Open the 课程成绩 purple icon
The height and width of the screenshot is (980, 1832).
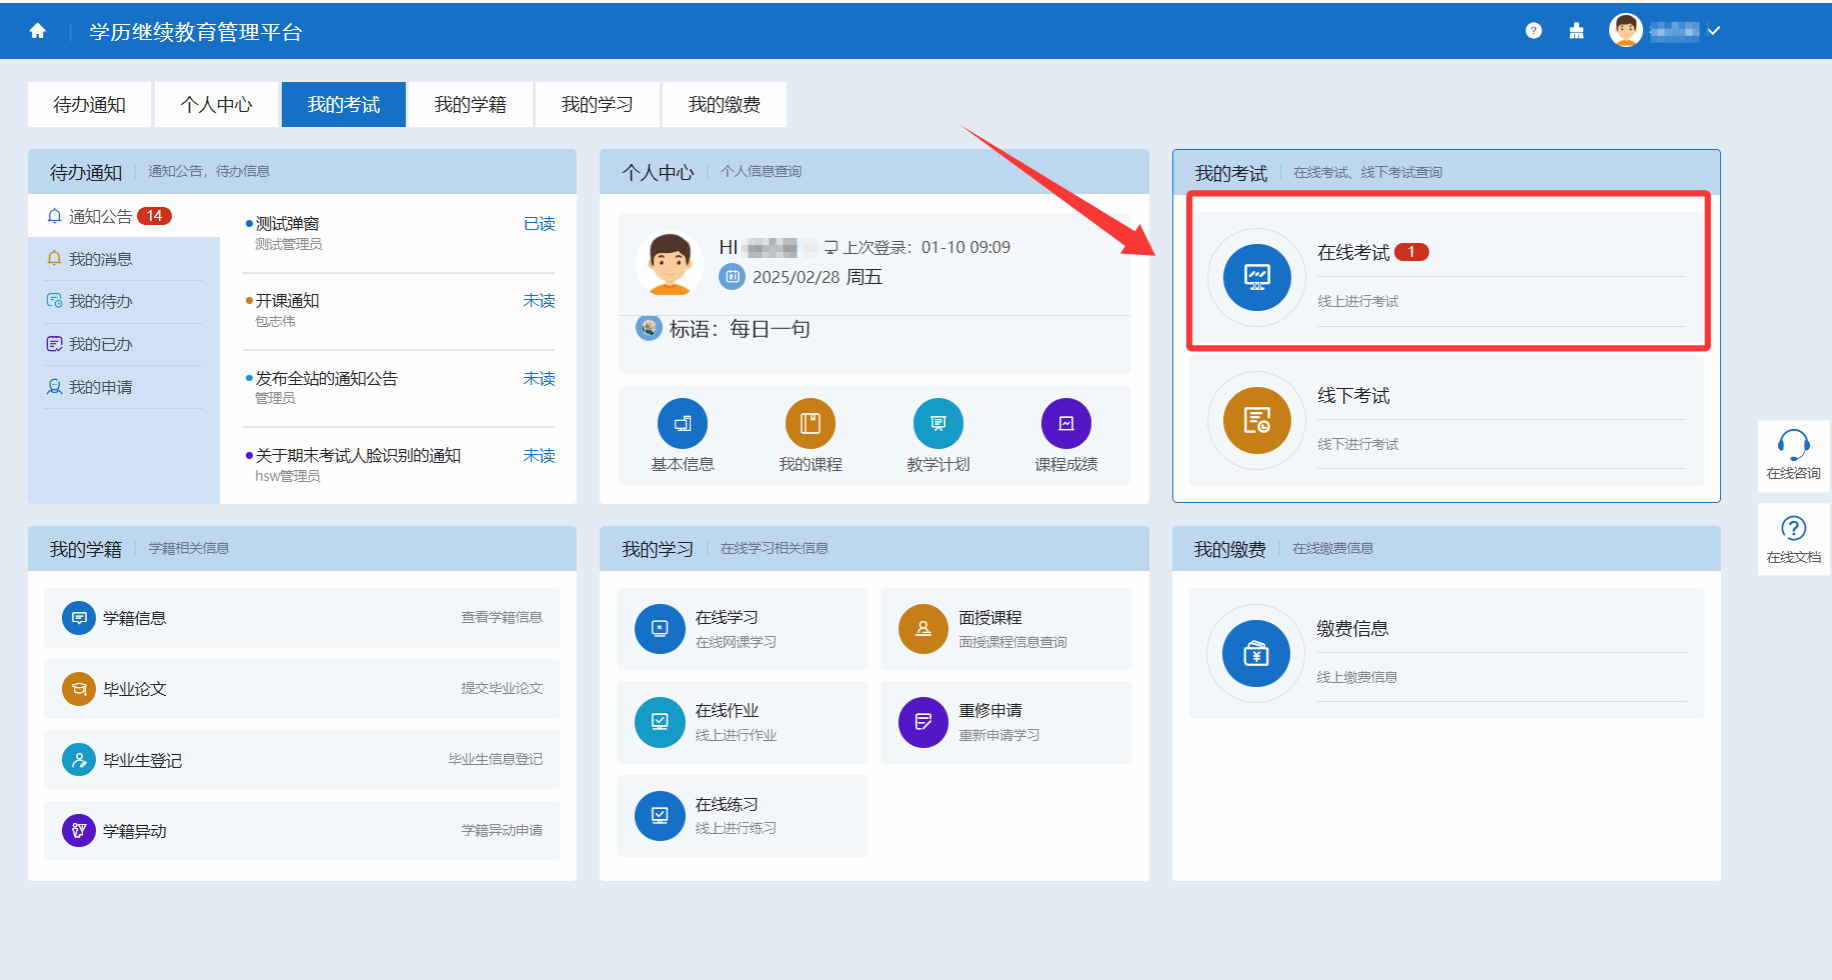pyautogui.click(x=1066, y=424)
